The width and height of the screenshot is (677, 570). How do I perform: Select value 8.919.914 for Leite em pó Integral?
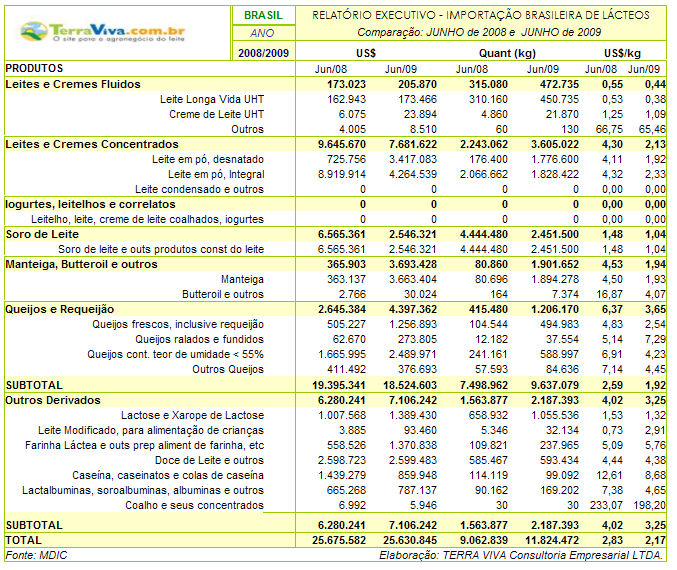[x=342, y=174]
